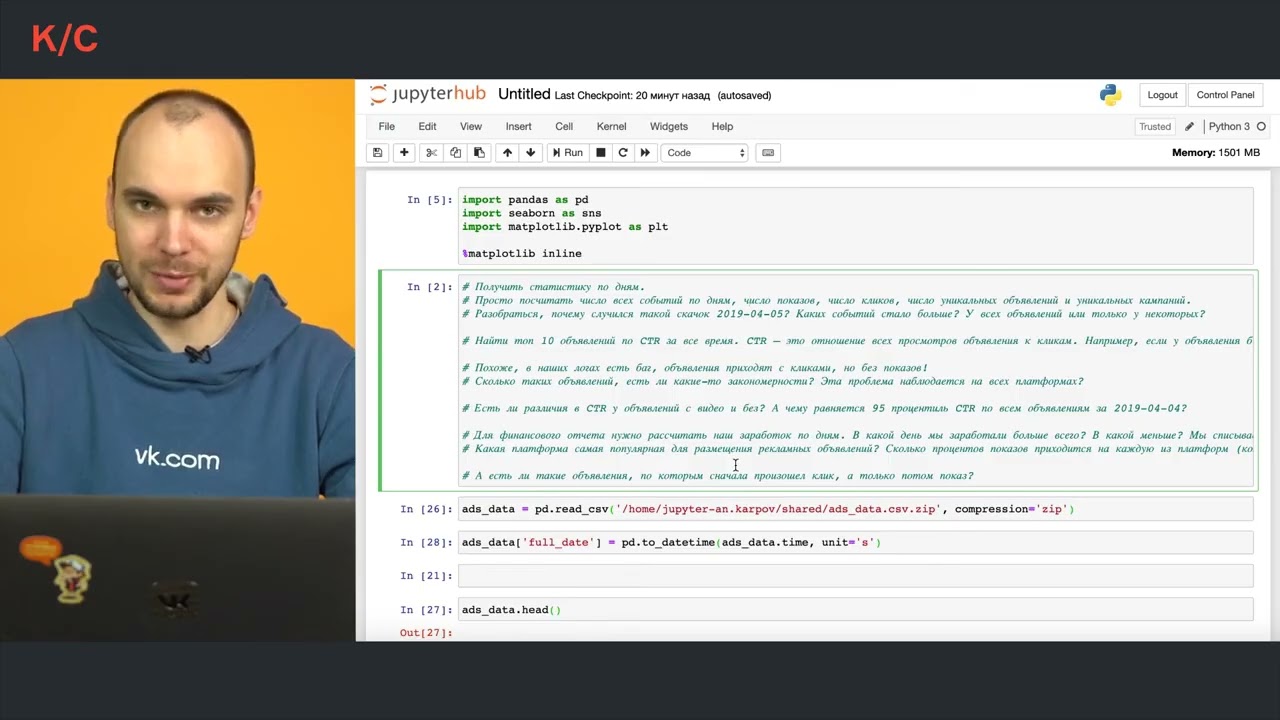The image size is (1280, 720).
Task: Open the File menu
Action: 386,127
